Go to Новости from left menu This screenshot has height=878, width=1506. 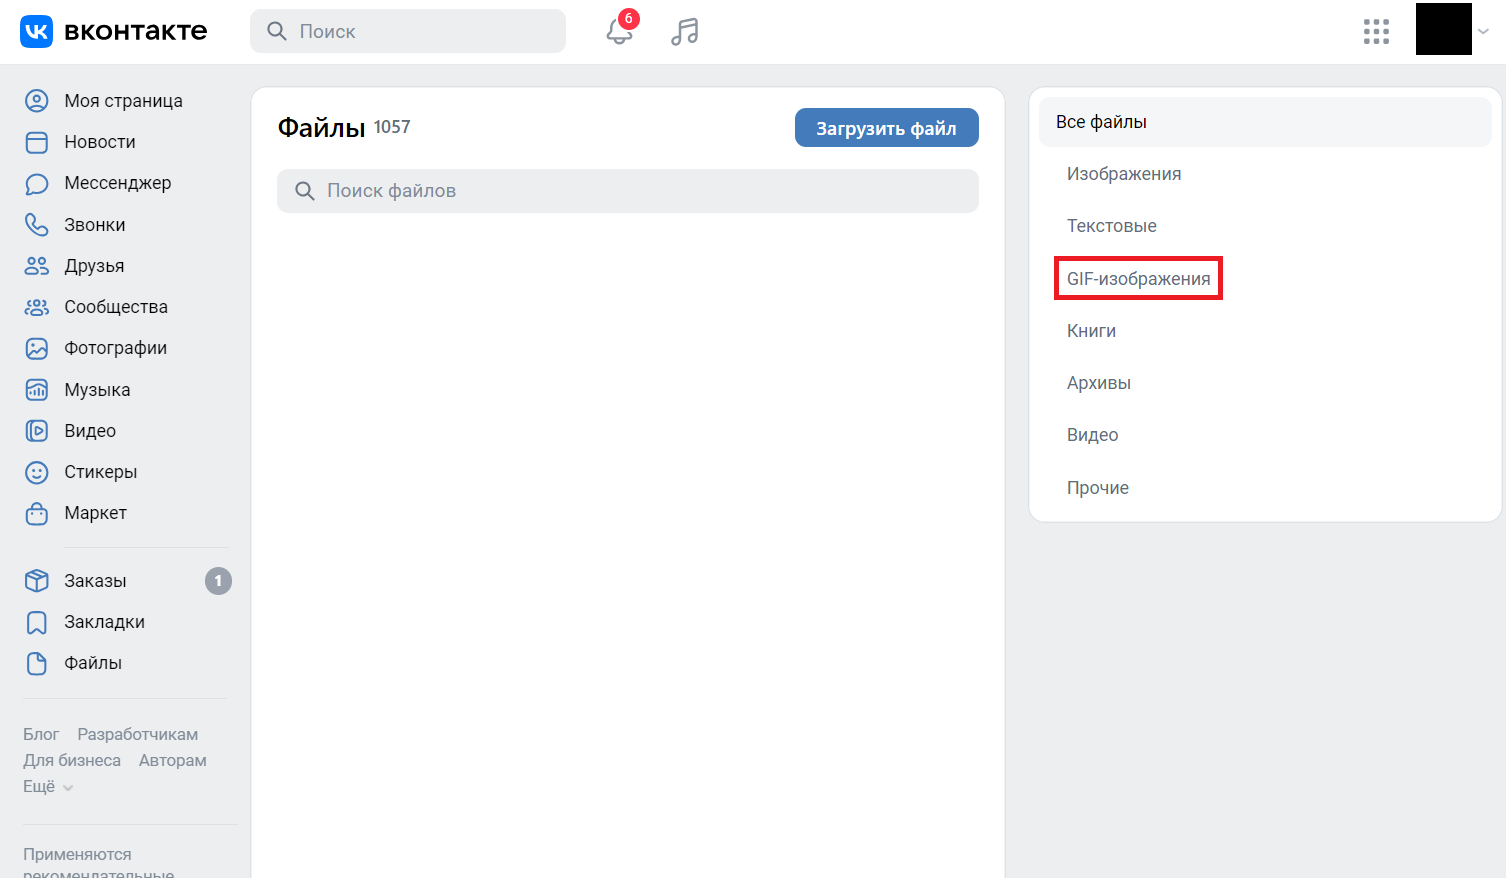[100, 142]
